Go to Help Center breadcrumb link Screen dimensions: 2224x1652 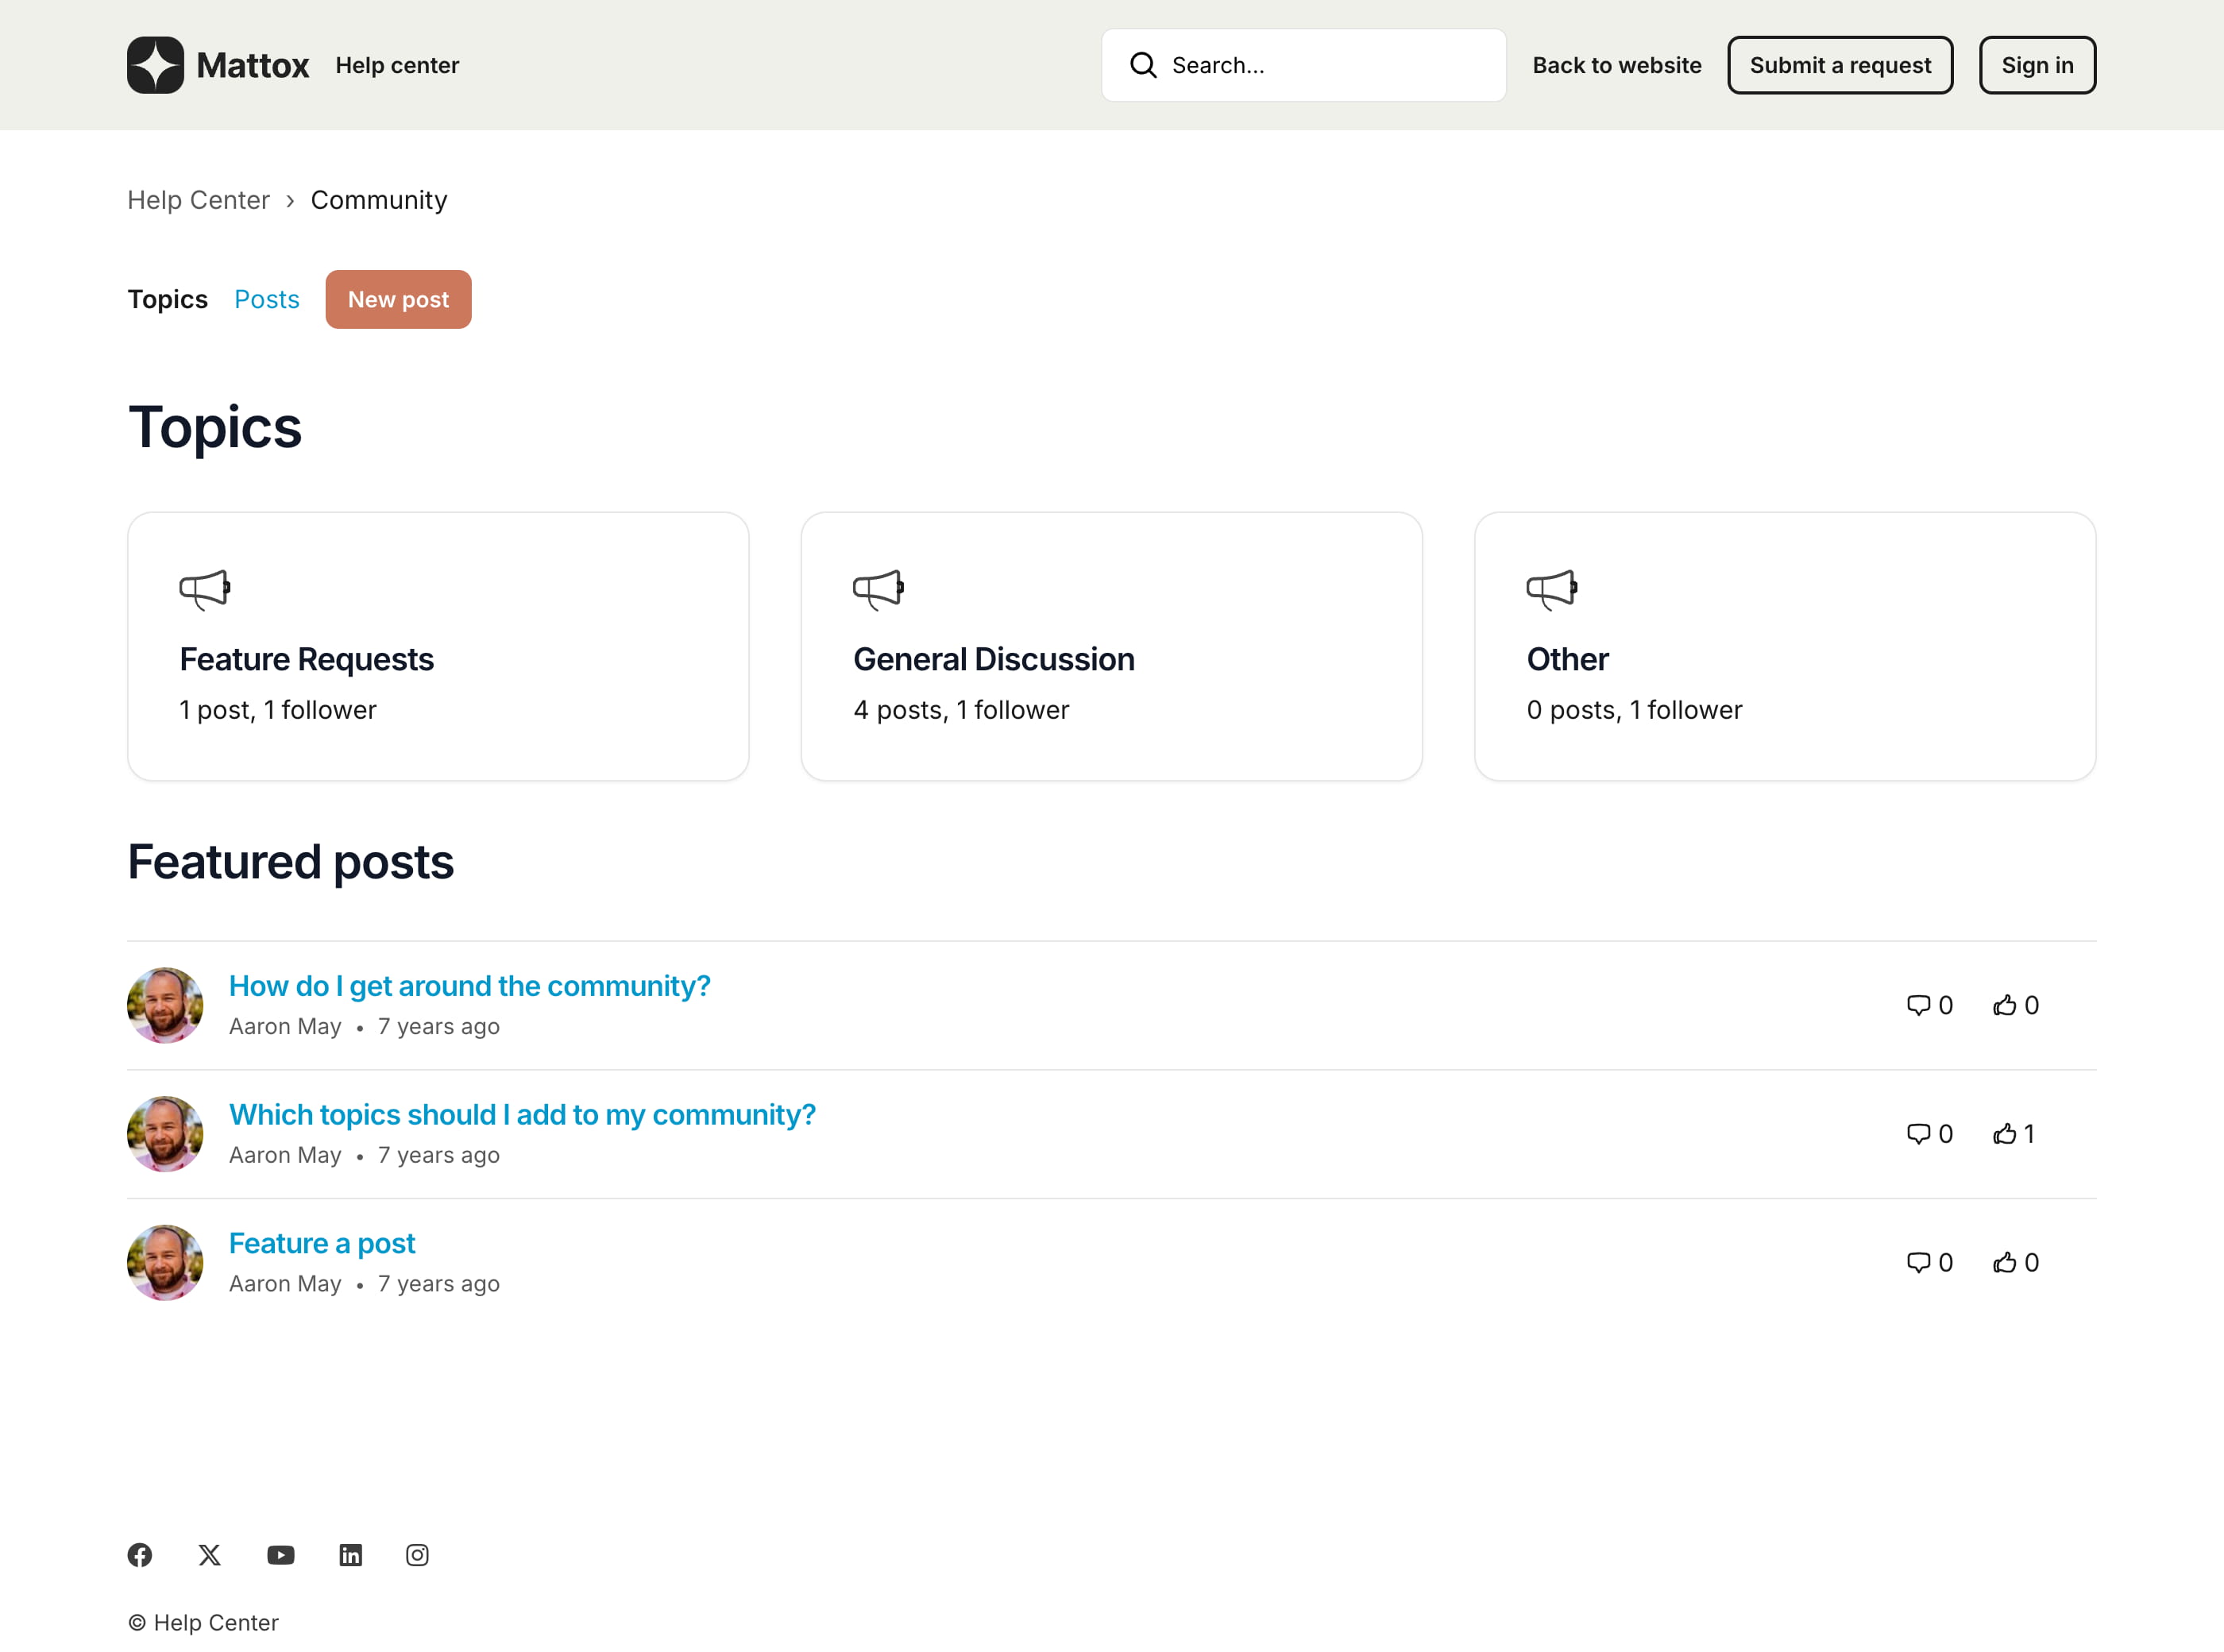point(198,200)
